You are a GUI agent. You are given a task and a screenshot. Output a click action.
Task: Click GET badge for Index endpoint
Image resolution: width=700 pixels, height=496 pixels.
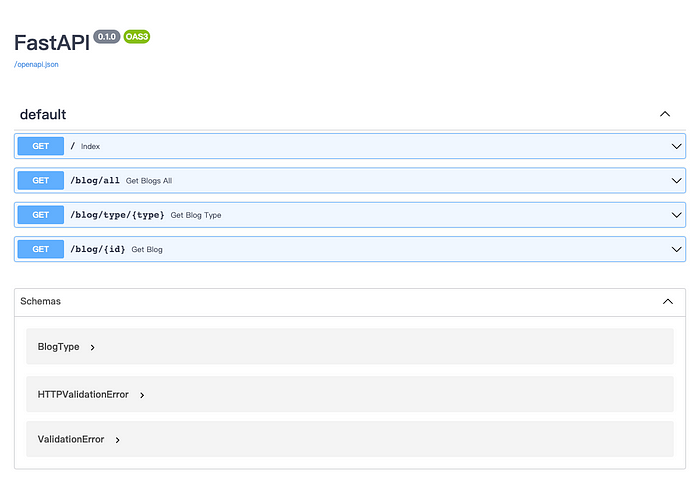41,146
